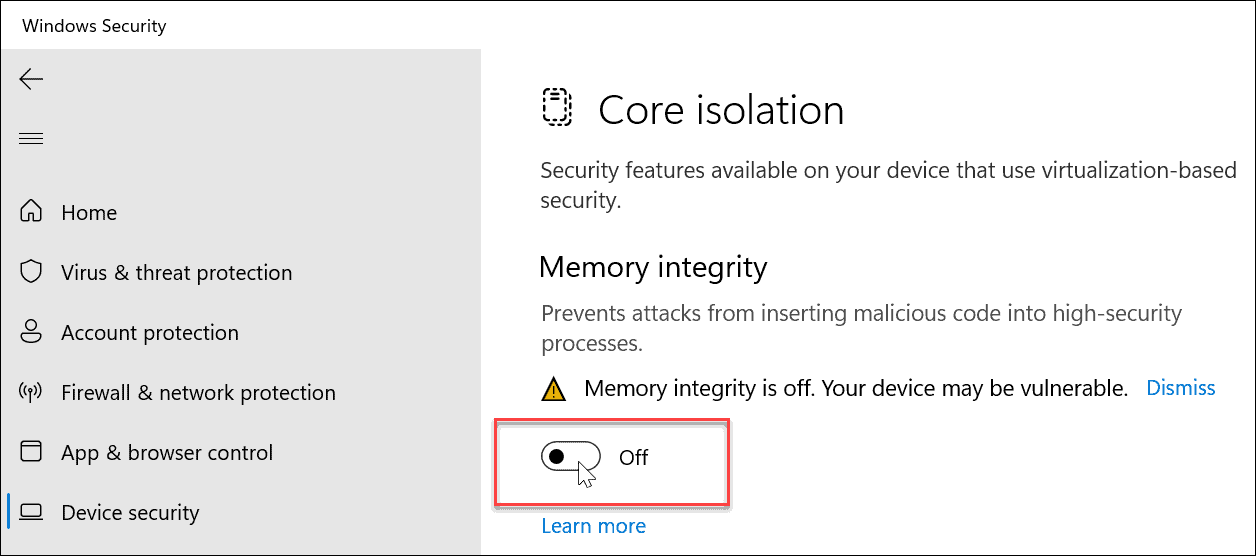This screenshot has width=1256, height=556.
Task: Click the Core isolation chip icon
Action: tap(556, 108)
